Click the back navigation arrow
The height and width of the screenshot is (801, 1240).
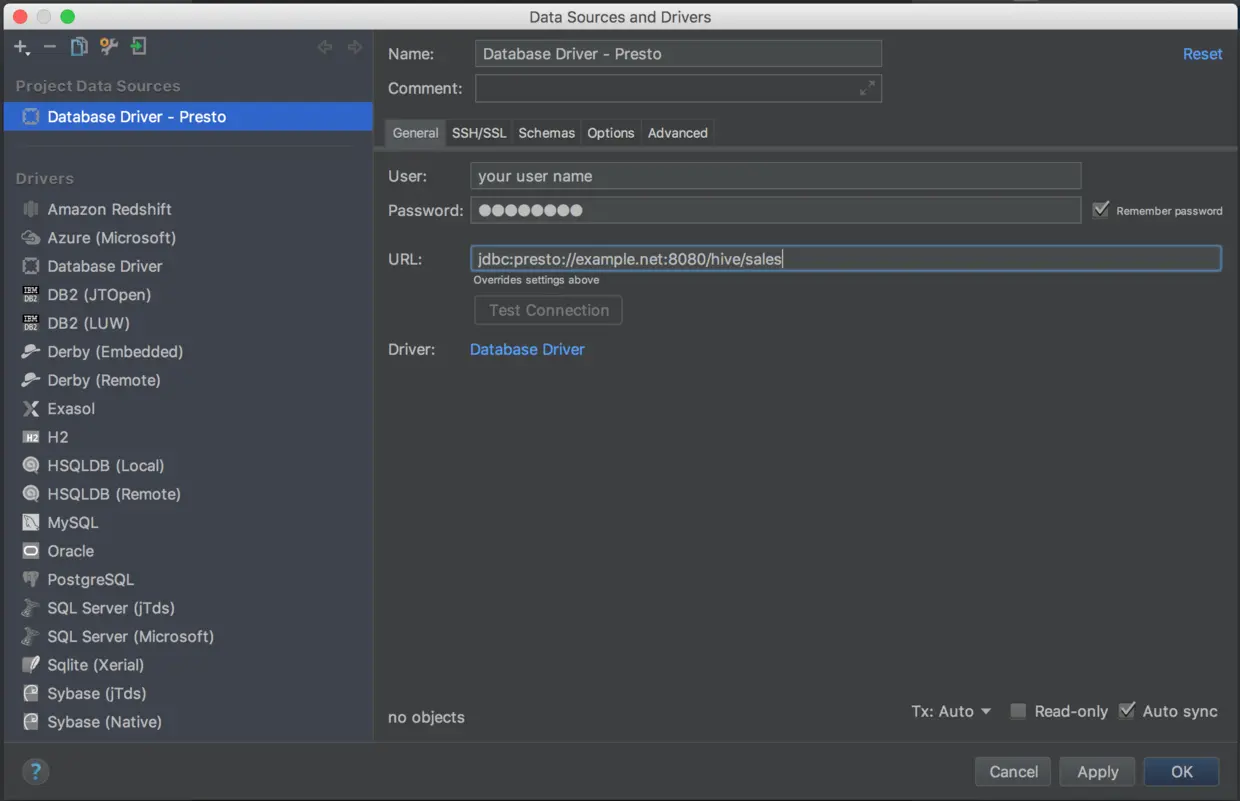(x=325, y=47)
